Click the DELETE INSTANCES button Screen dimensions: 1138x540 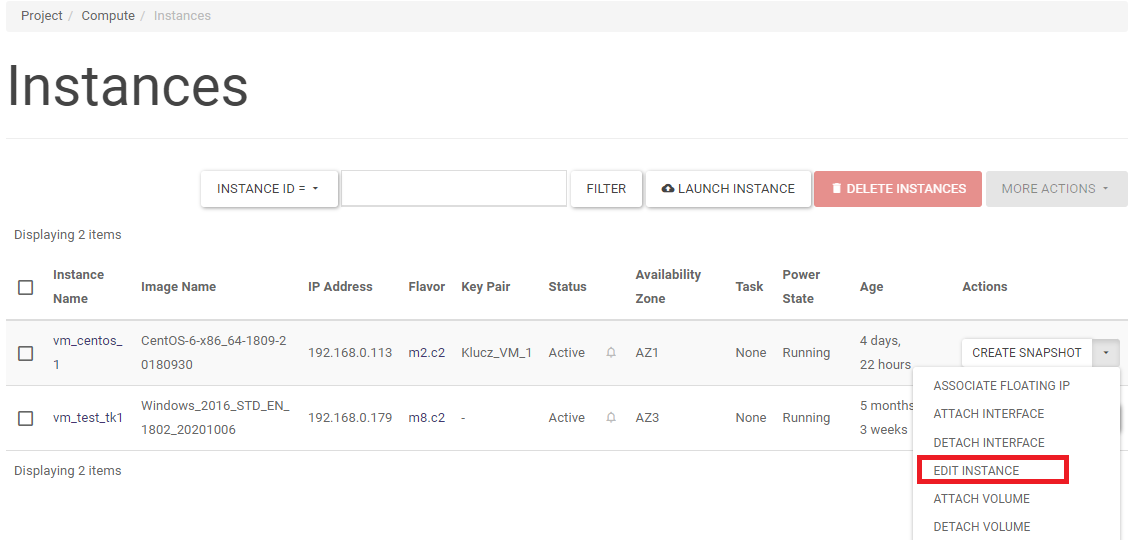(897, 189)
